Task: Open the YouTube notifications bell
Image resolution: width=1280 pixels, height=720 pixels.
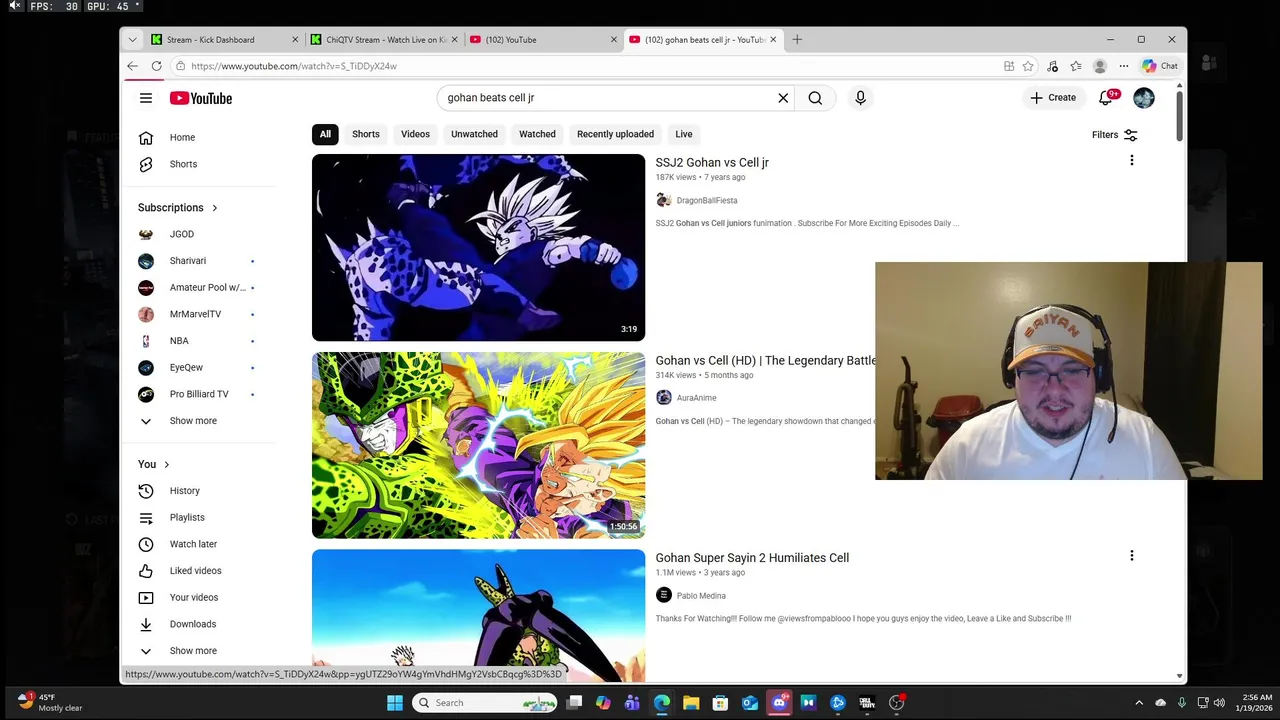Action: (x=1106, y=98)
